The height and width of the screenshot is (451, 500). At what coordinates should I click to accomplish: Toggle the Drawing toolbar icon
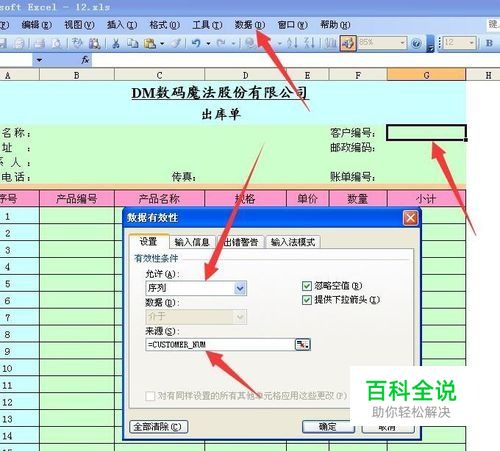(x=348, y=43)
